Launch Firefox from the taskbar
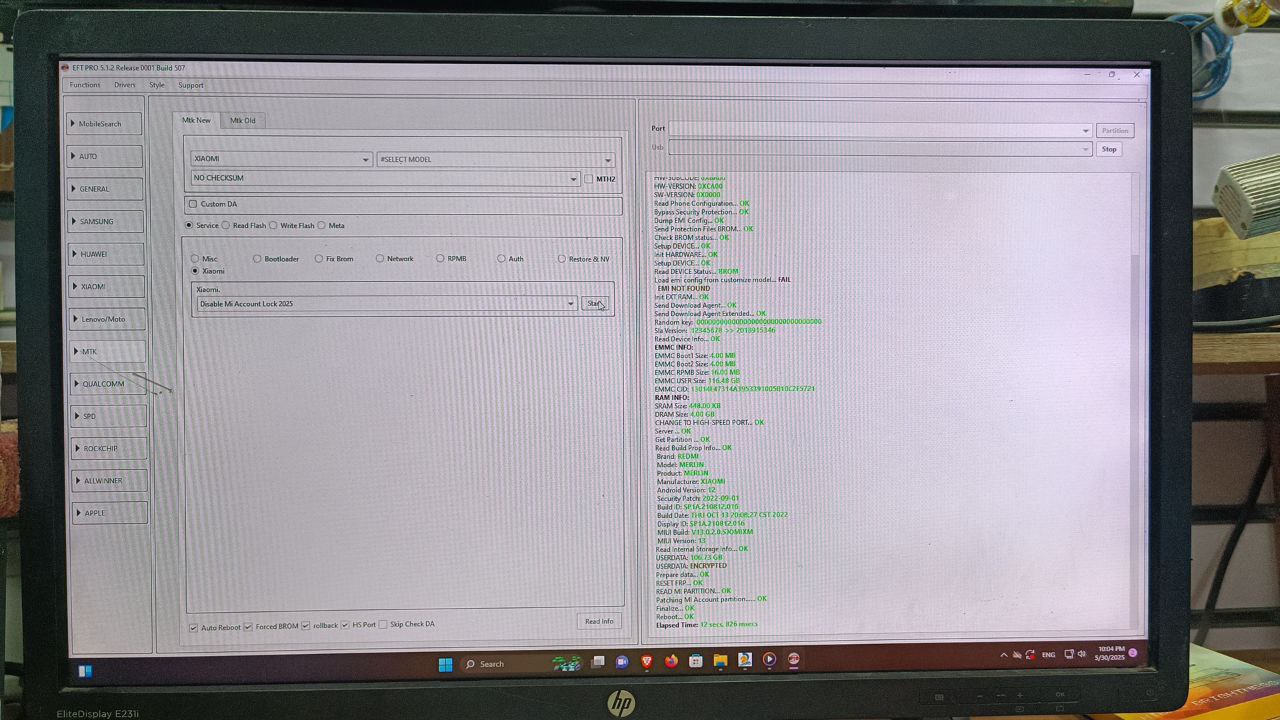 pyautogui.click(x=671, y=661)
